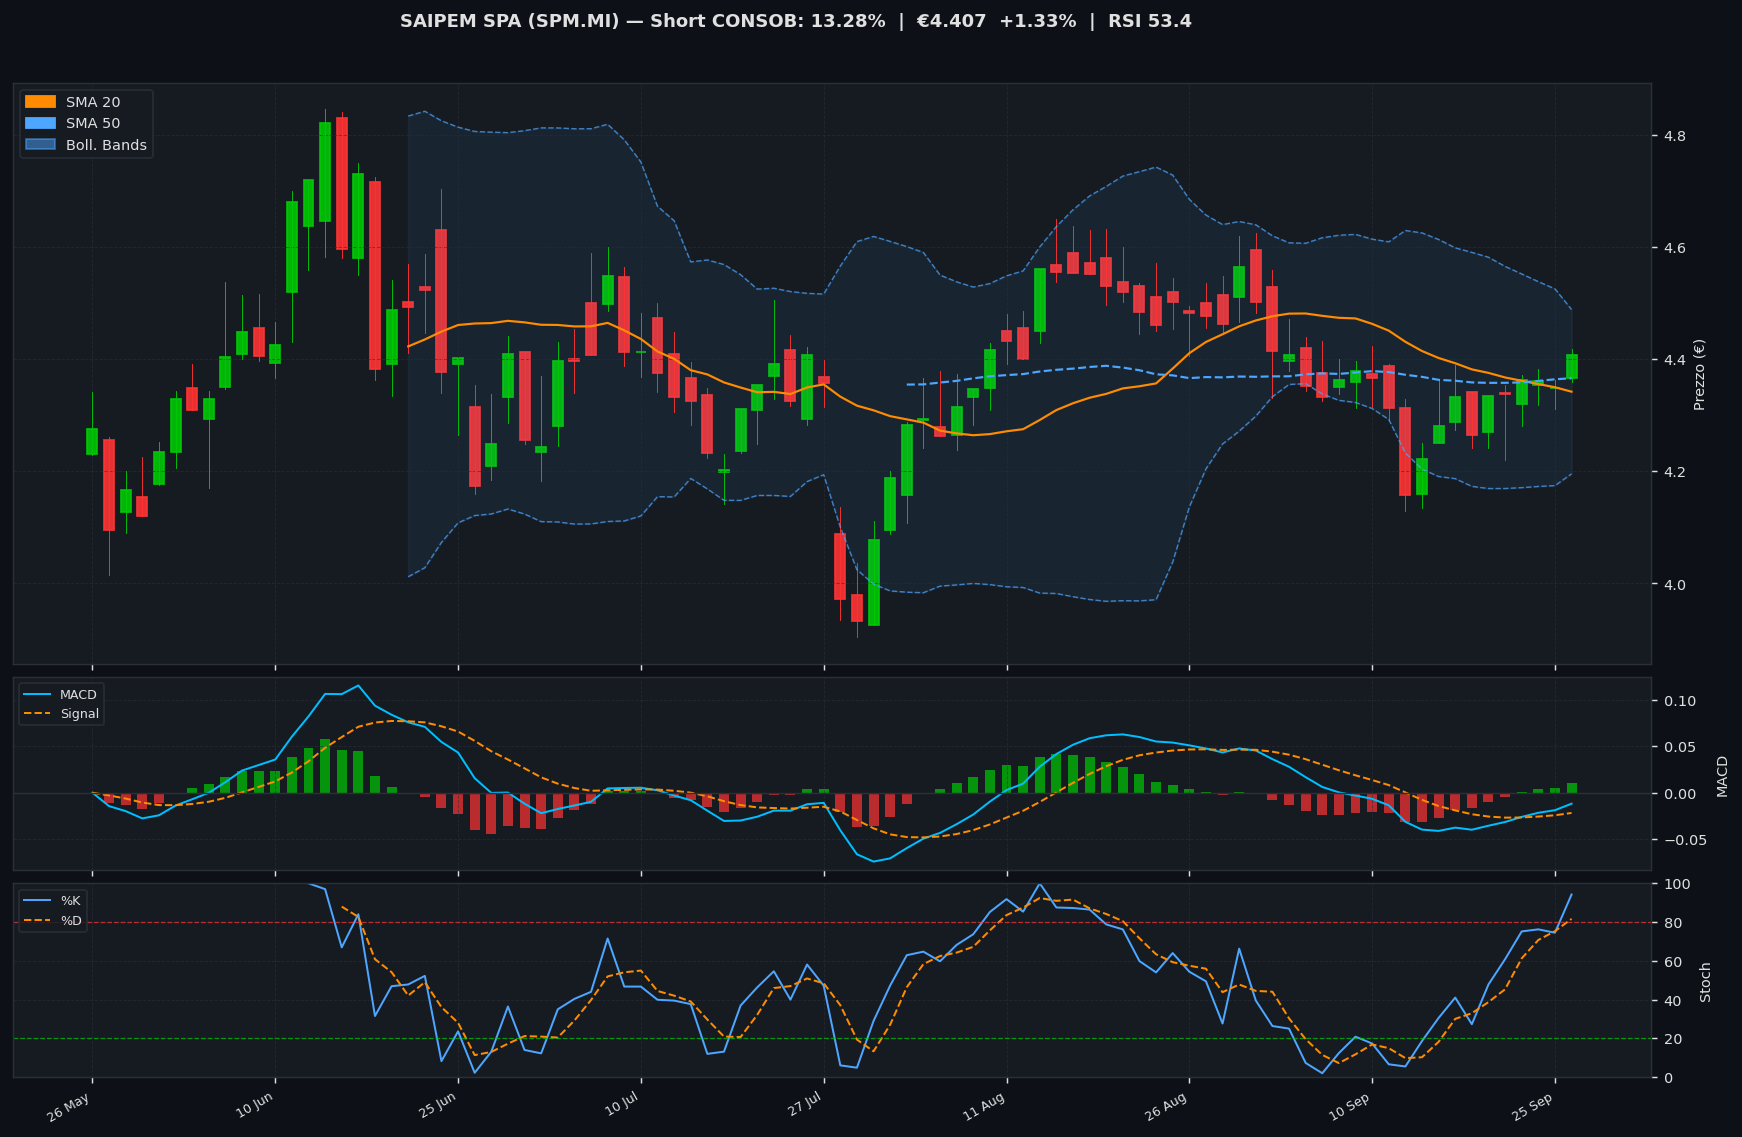Click the 'Prezzo (€)' axis label
This screenshot has height=1137, width=1742.
click(1699, 374)
